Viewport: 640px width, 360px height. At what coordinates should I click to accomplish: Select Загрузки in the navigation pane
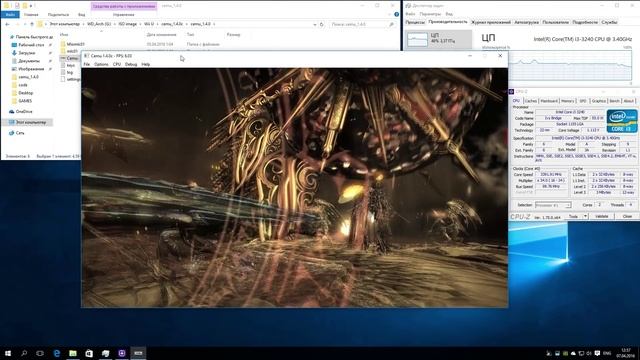[27, 53]
